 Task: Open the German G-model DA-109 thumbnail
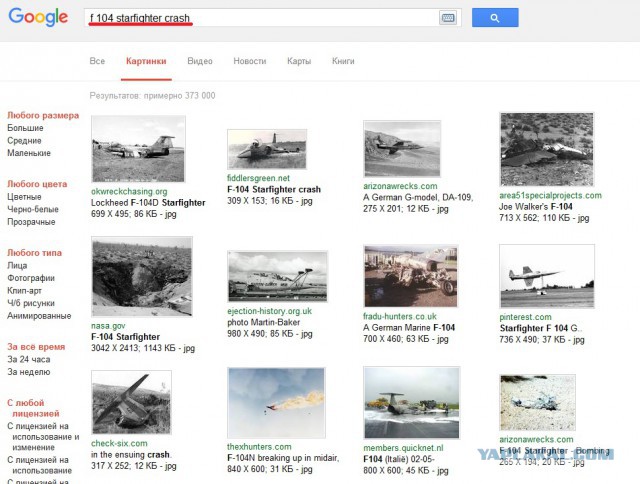tap(402, 149)
